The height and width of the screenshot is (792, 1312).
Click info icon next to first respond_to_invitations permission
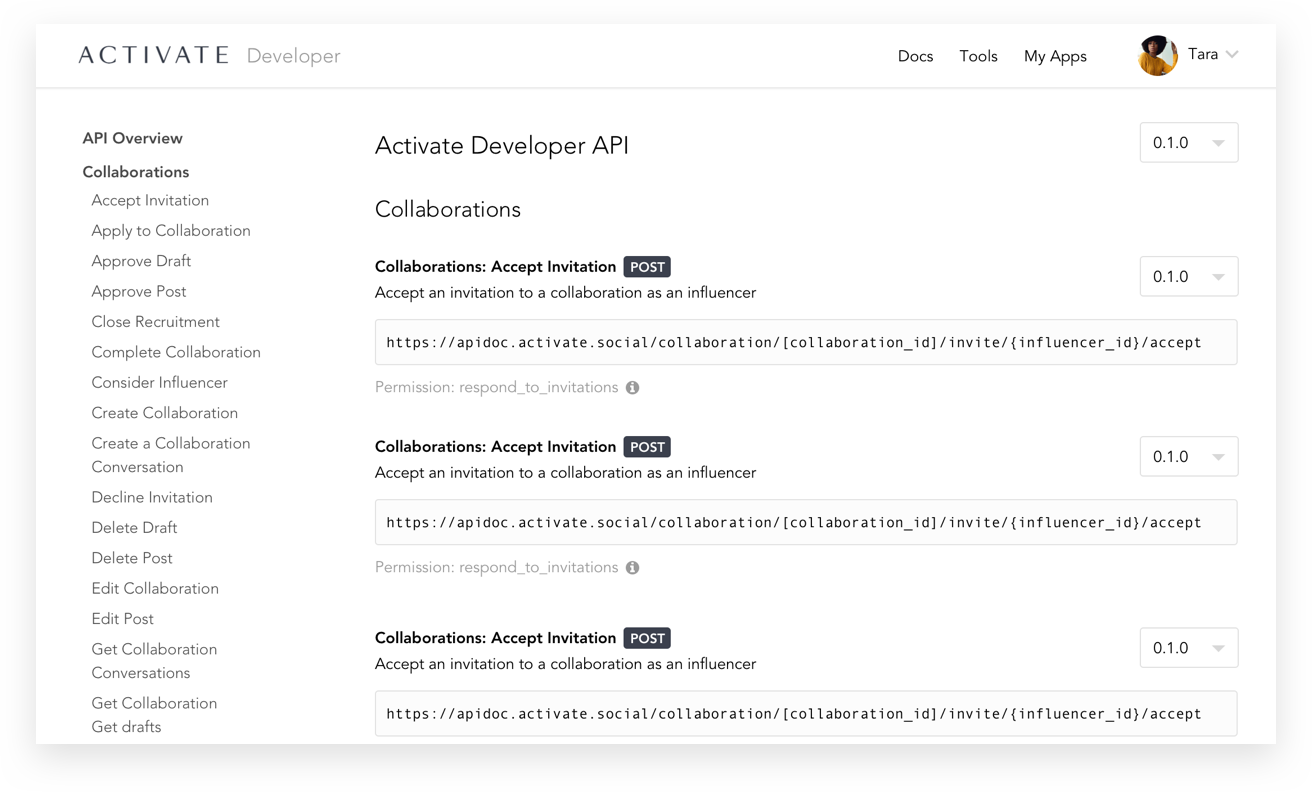[633, 388]
